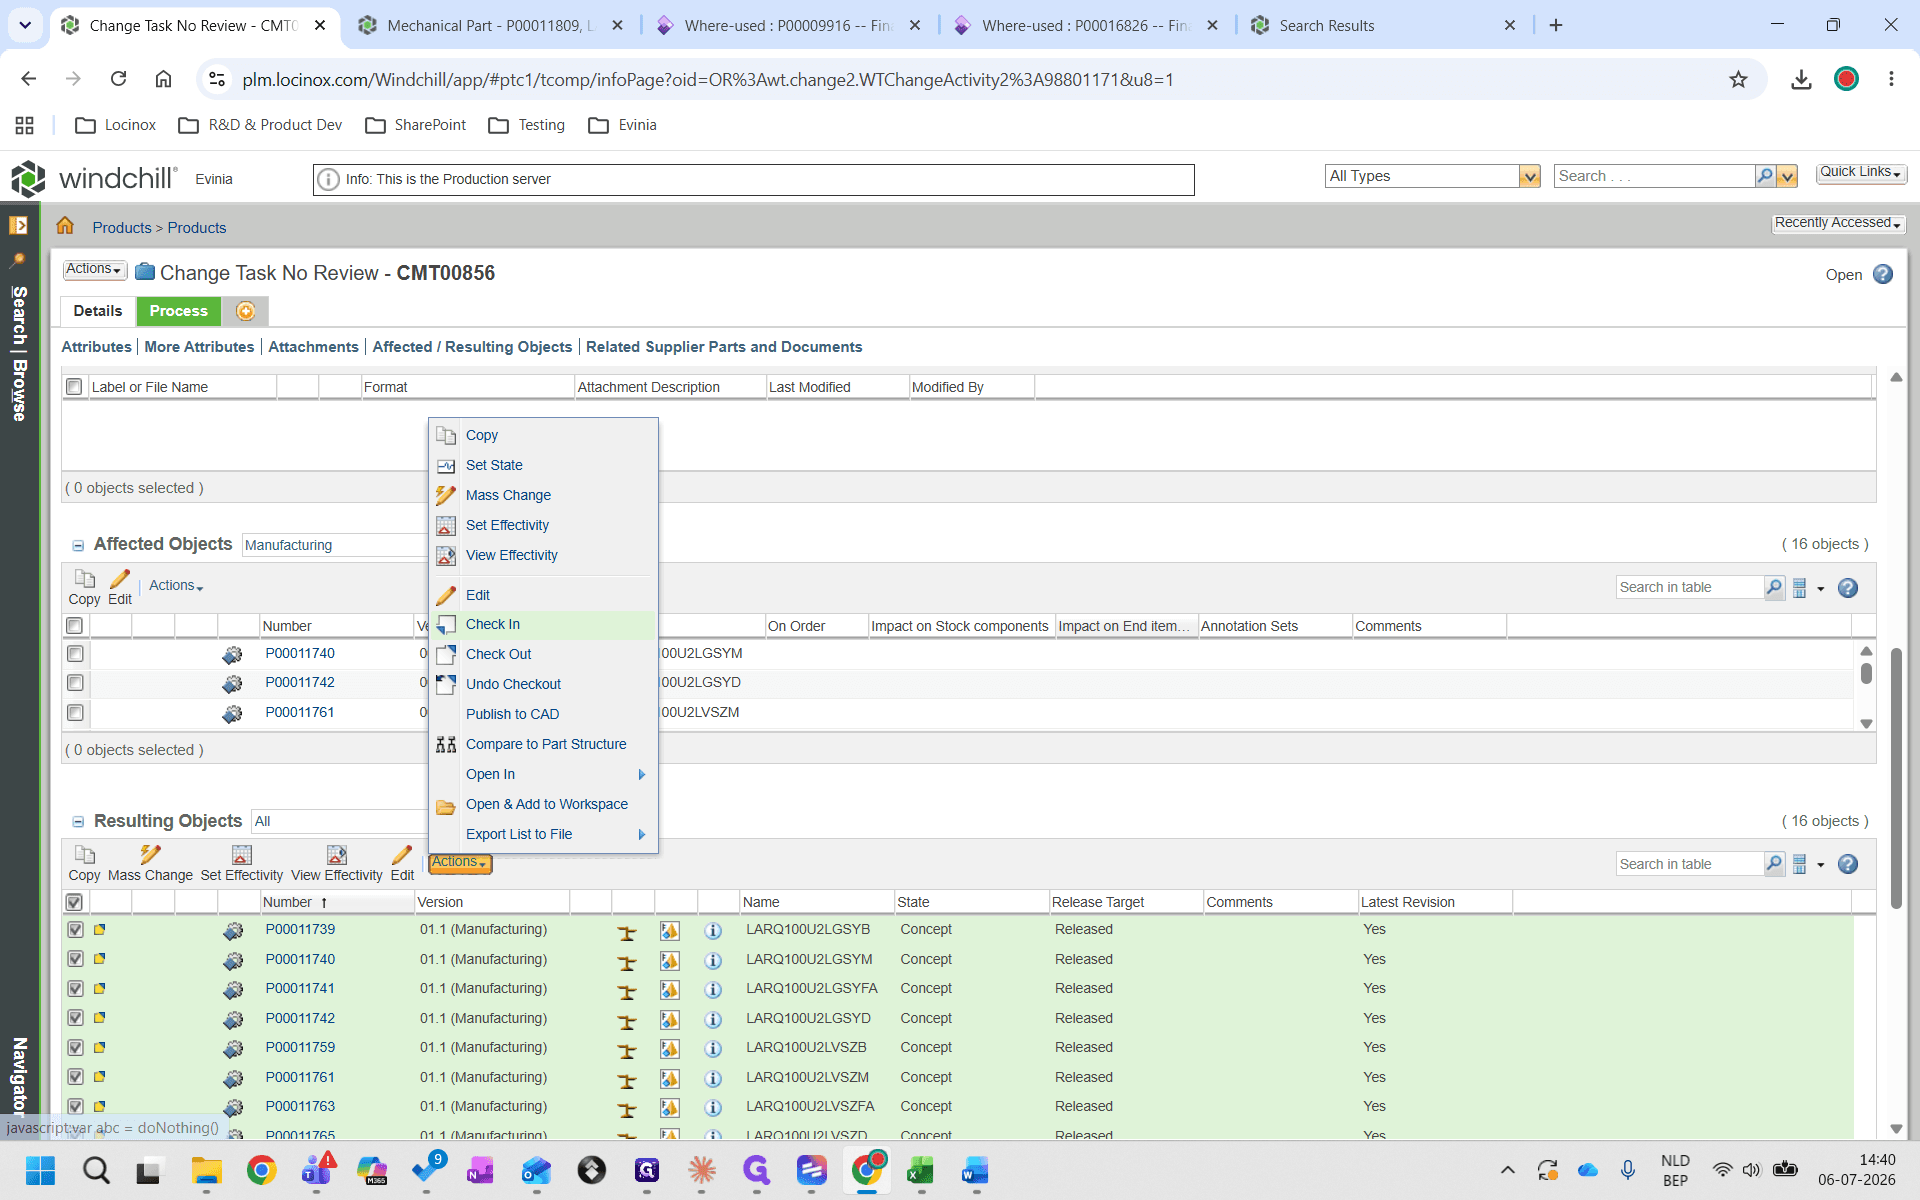Screen dimensions: 1920x1200
Task: Go to Affected / Resulting Objects link
Action: [x=472, y=347]
